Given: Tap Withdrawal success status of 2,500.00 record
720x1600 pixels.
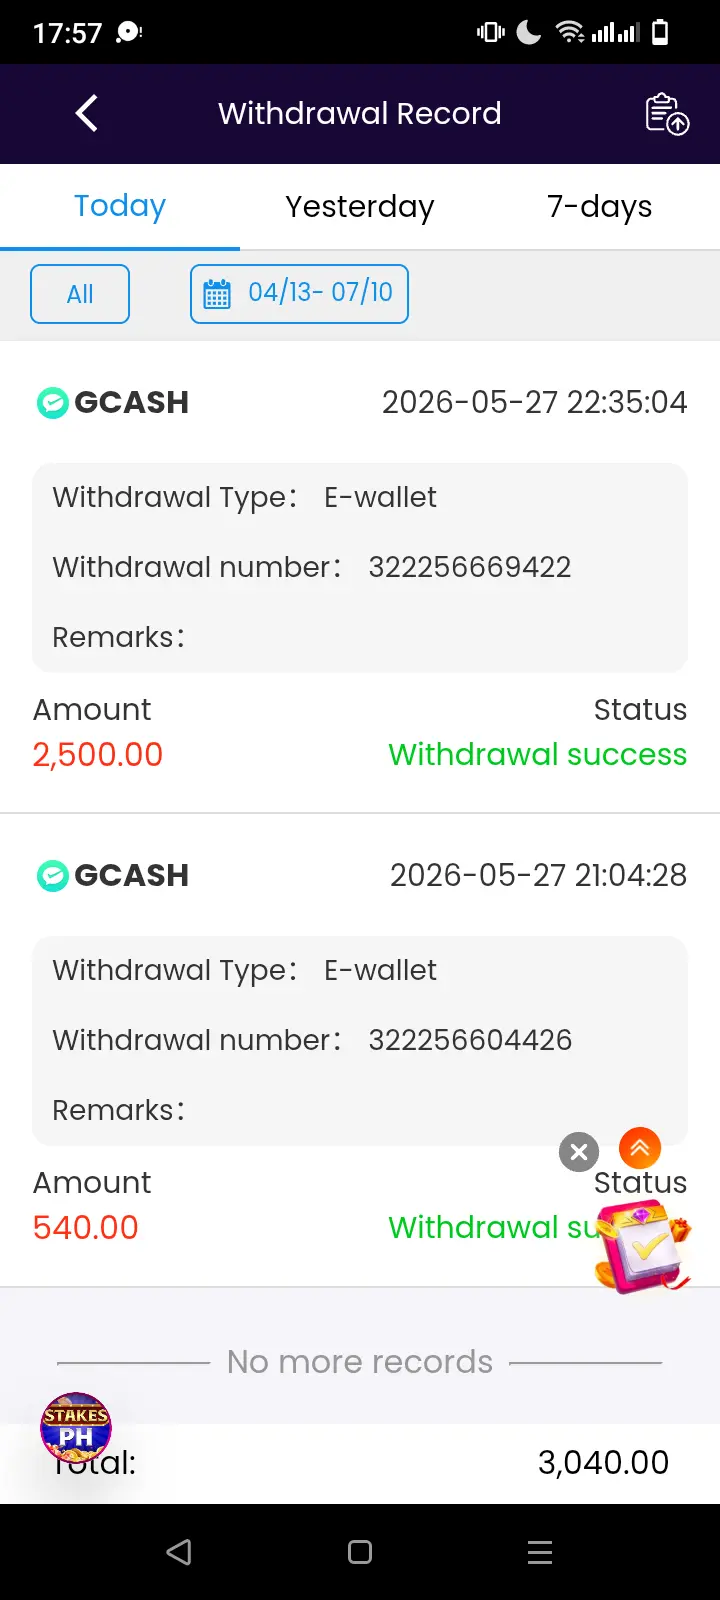Looking at the screenshot, I should point(538,754).
